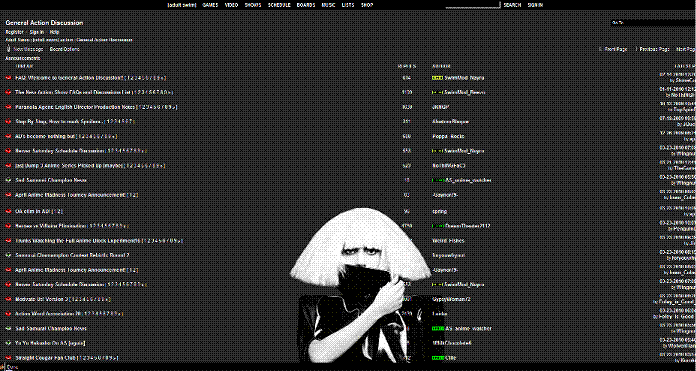
Task: Click the New Message link
Action: click(28, 49)
